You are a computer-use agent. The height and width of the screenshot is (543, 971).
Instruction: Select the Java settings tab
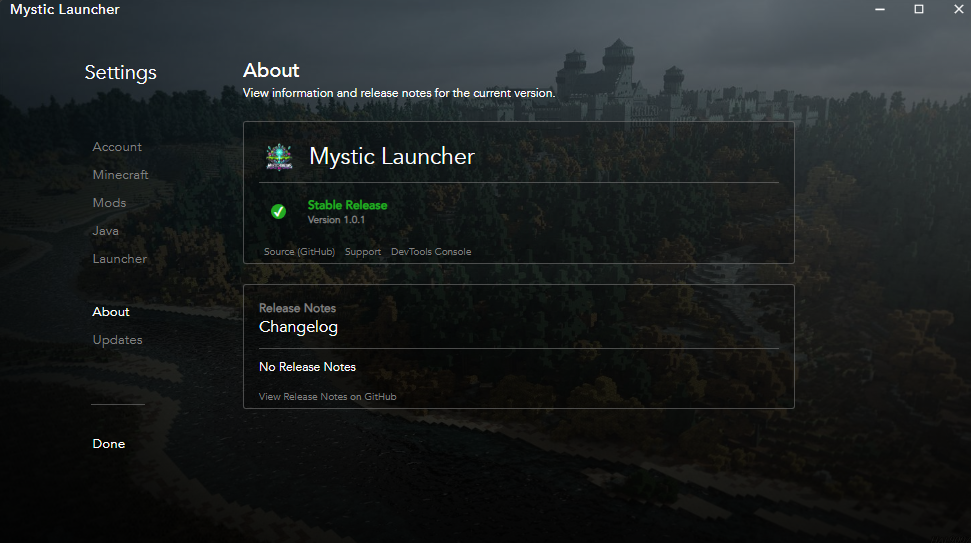(x=105, y=230)
